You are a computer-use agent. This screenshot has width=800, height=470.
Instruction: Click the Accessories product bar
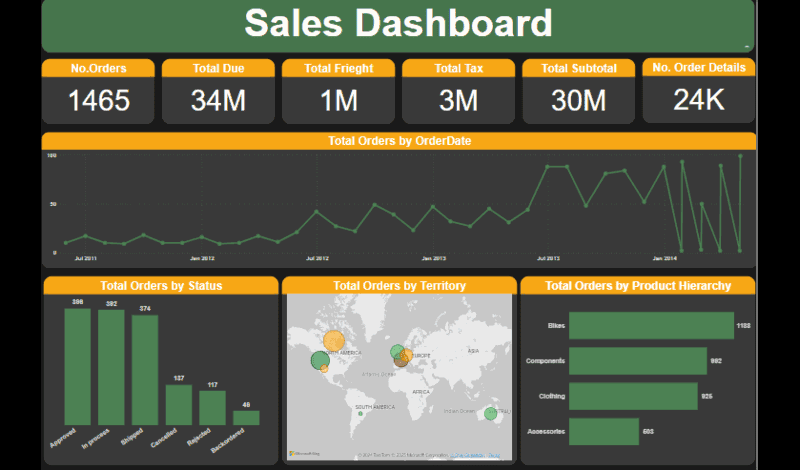604,432
